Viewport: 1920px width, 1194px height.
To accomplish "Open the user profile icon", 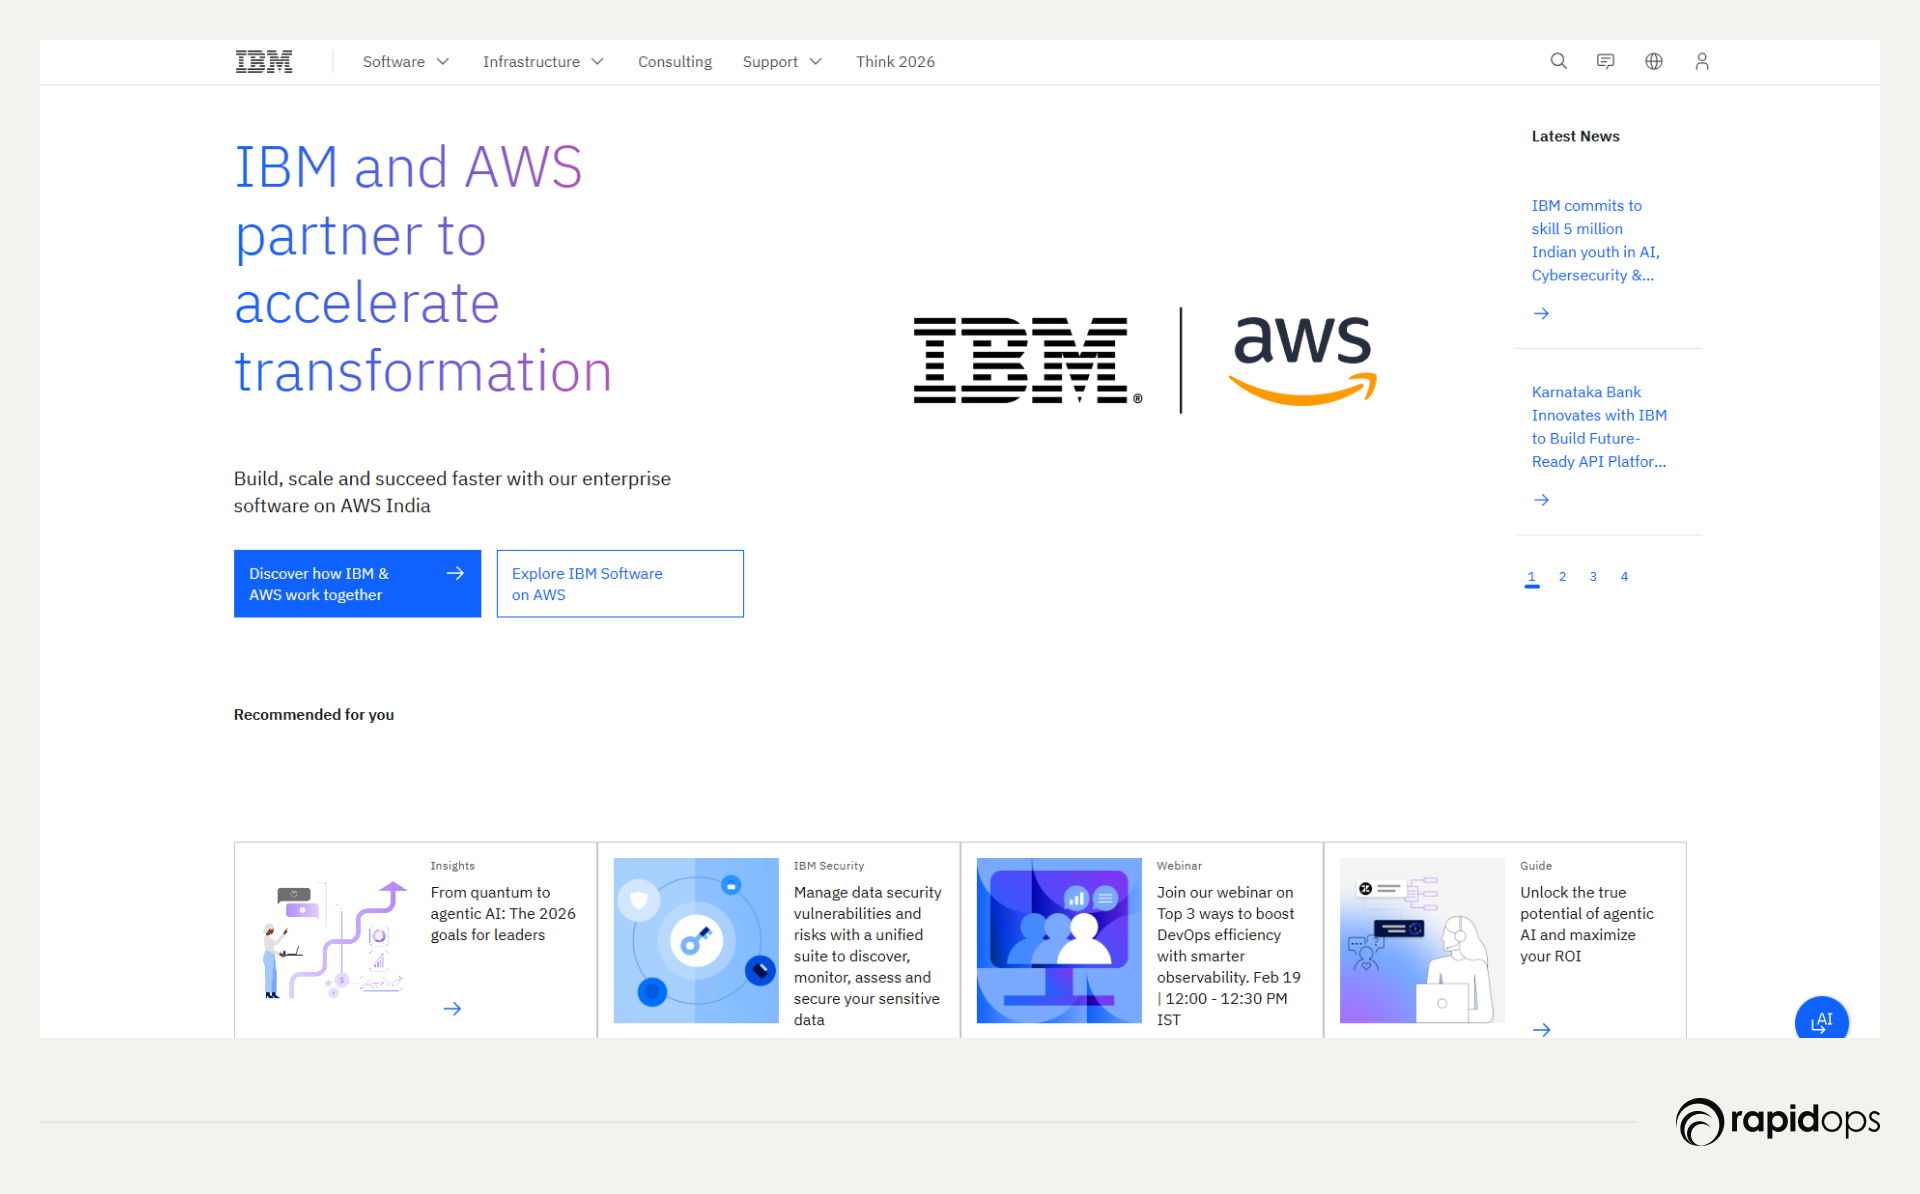I will click(x=1702, y=62).
